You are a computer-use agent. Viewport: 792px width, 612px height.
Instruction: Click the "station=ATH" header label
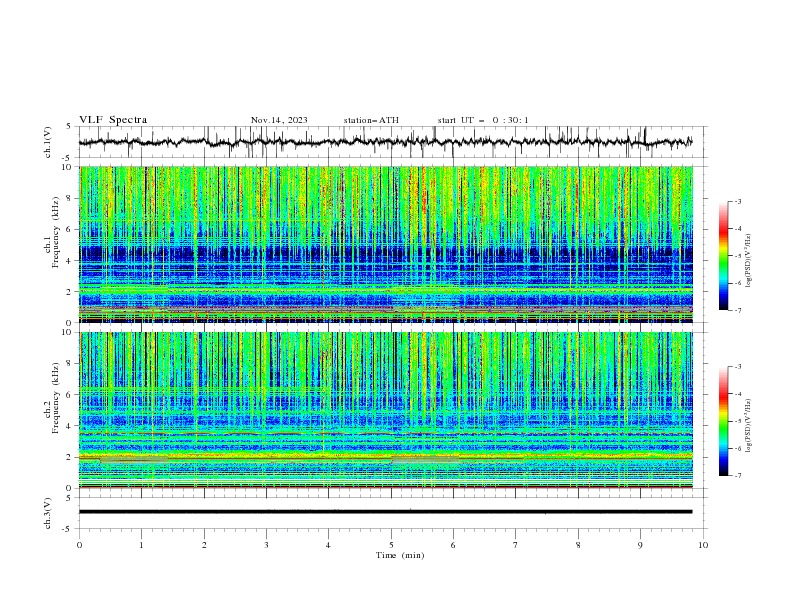point(371,120)
